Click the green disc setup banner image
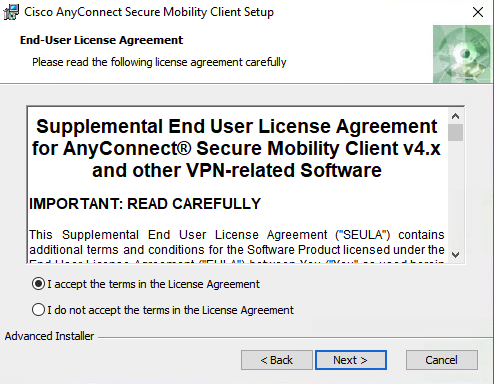The width and height of the screenshot is (494, 384). click(462, 54)
